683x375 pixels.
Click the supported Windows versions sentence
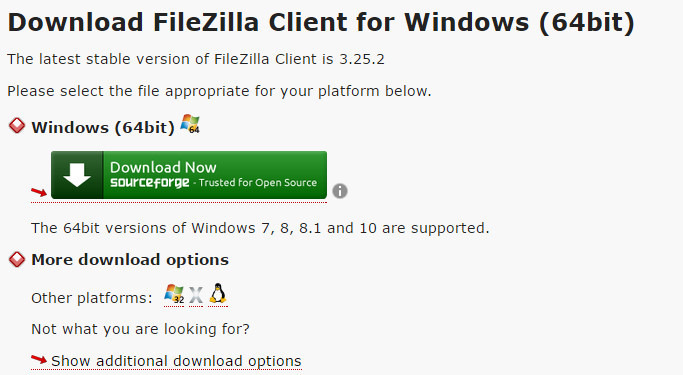(260, 228)
